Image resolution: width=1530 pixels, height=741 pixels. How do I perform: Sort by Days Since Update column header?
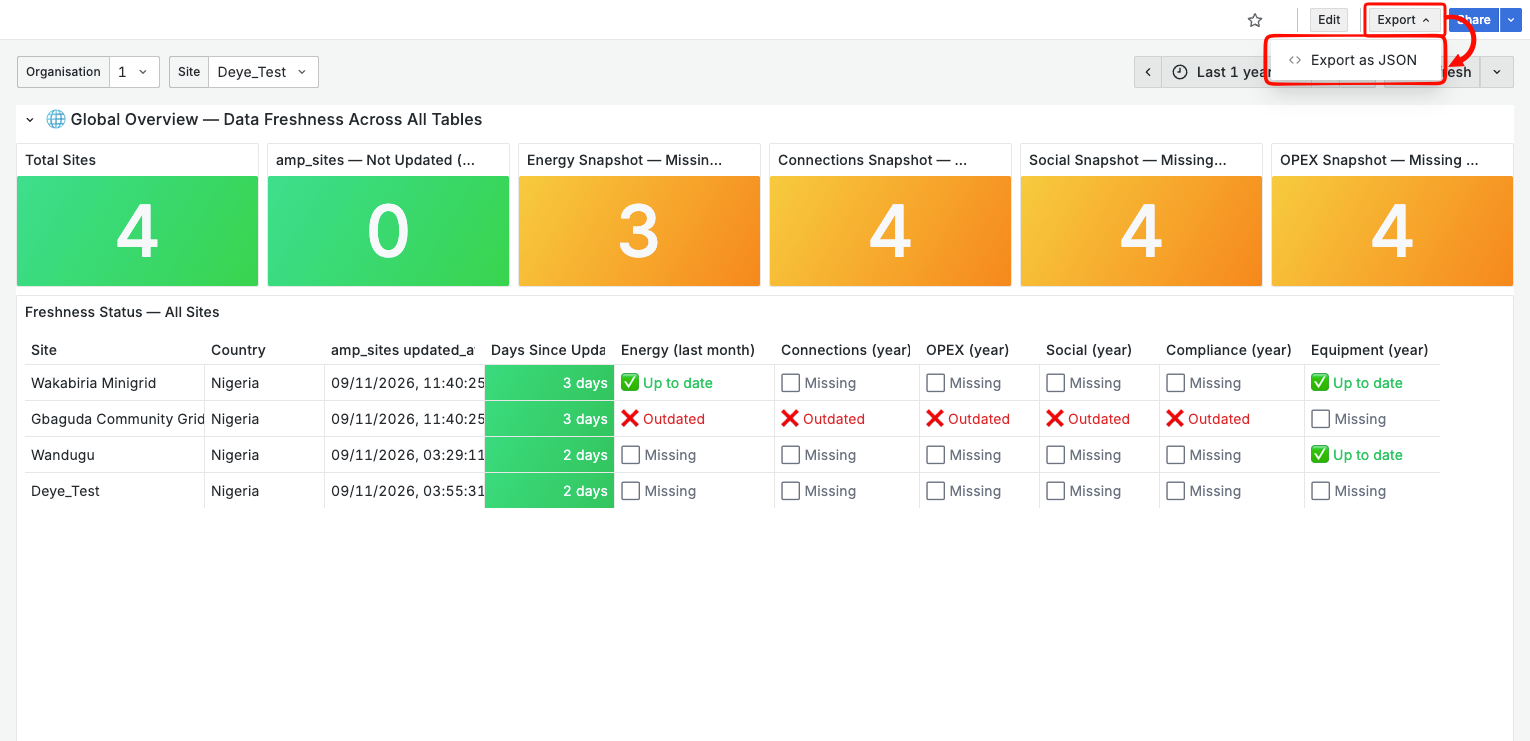tap(548, 350)
